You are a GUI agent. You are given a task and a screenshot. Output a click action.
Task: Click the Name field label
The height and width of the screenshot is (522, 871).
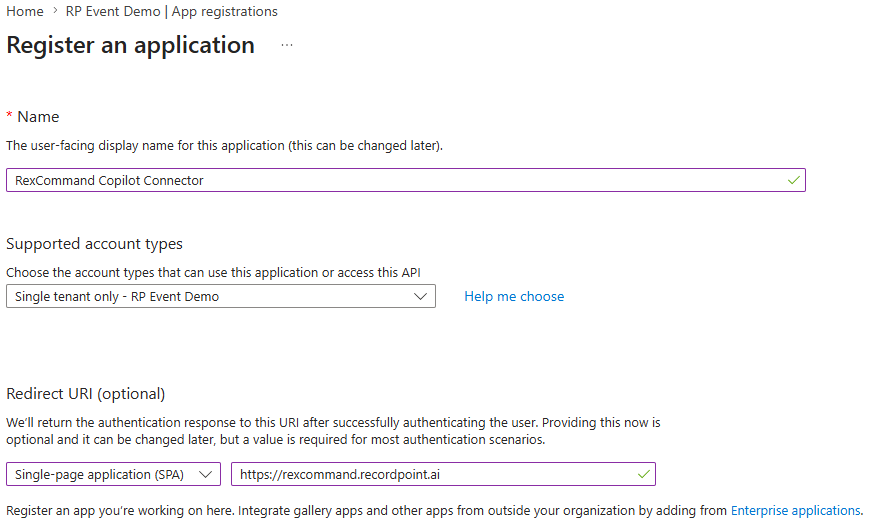pos(38,117)
